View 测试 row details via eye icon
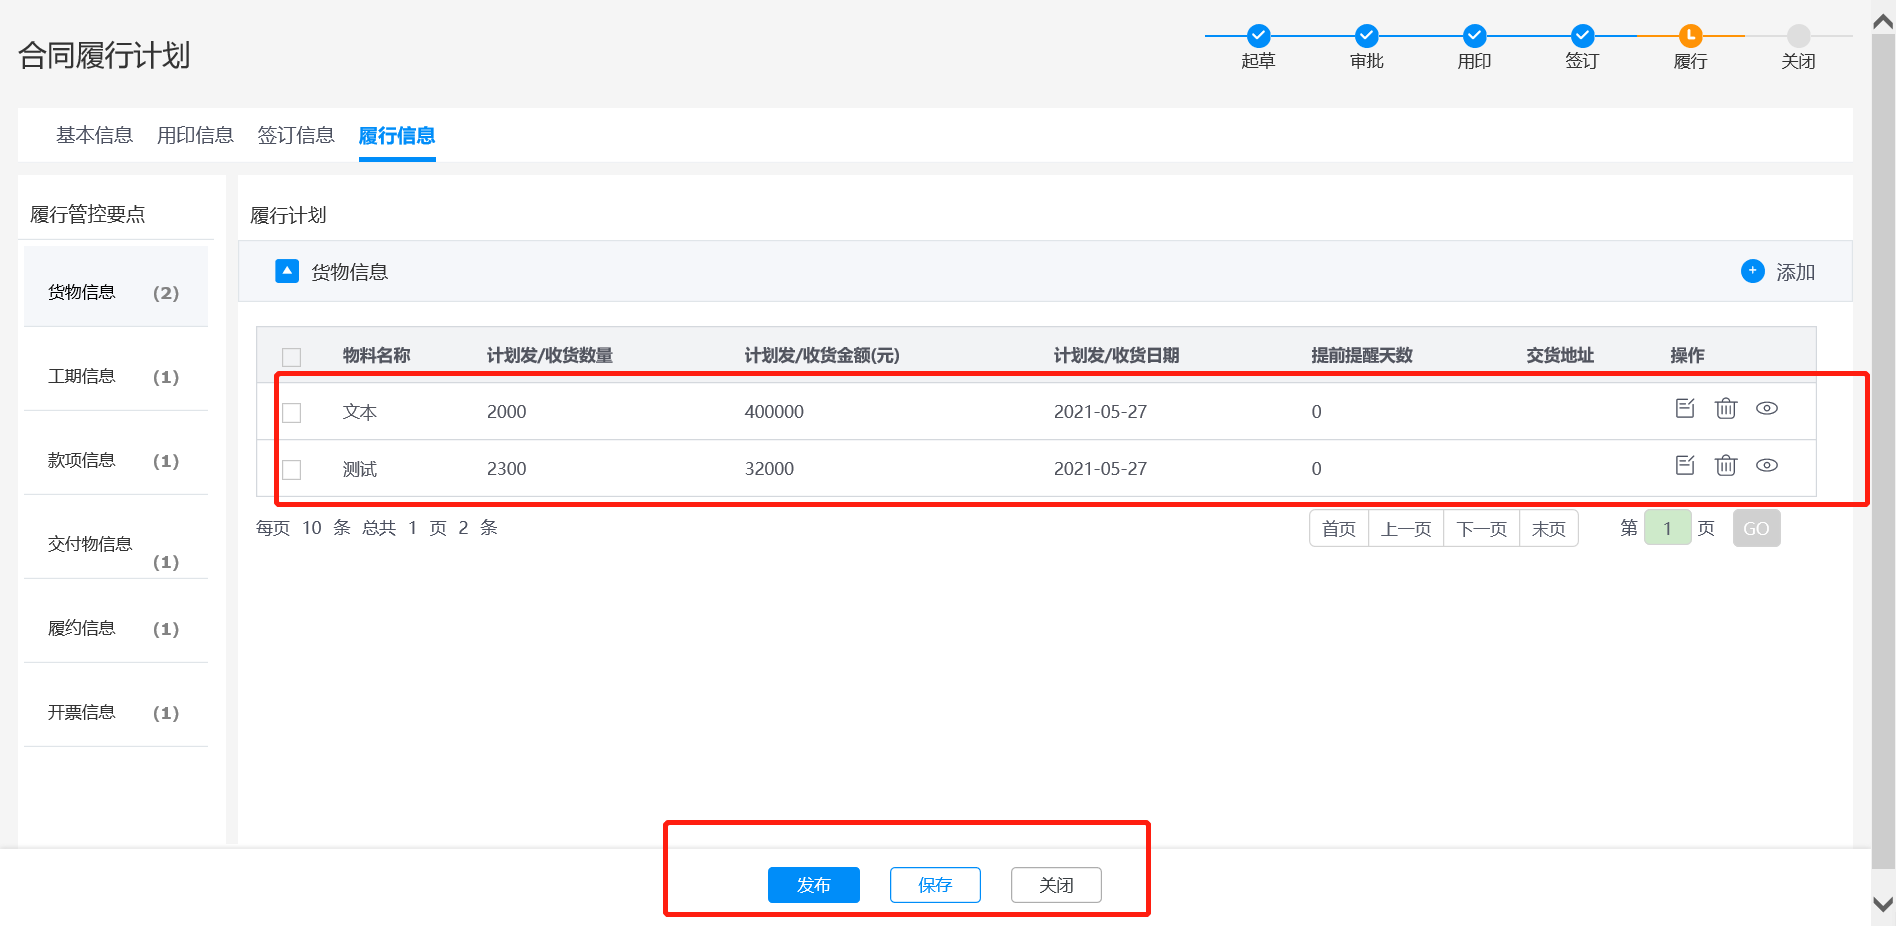Image resolution: width=1896 pixels, height=926 pixels. pyautogui.click(x=1767, y=465)
